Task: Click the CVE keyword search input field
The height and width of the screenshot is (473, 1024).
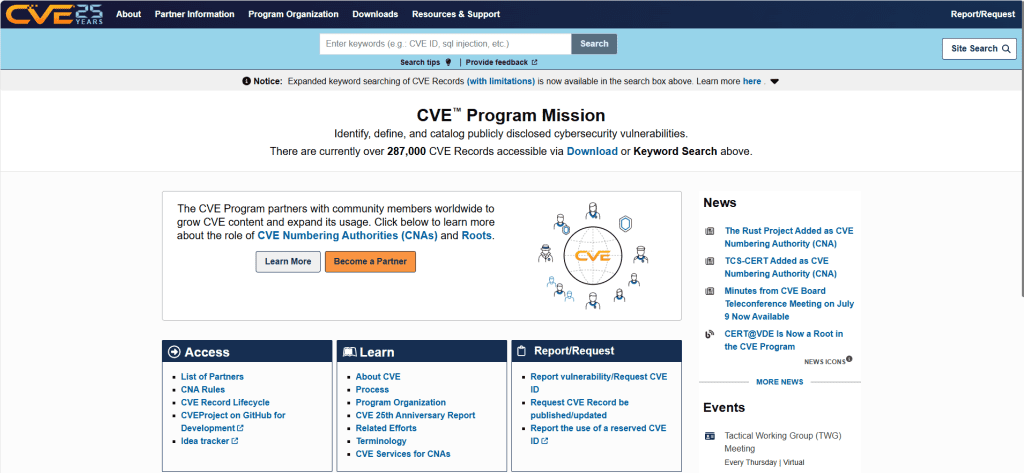Action: tap(445, 44)
